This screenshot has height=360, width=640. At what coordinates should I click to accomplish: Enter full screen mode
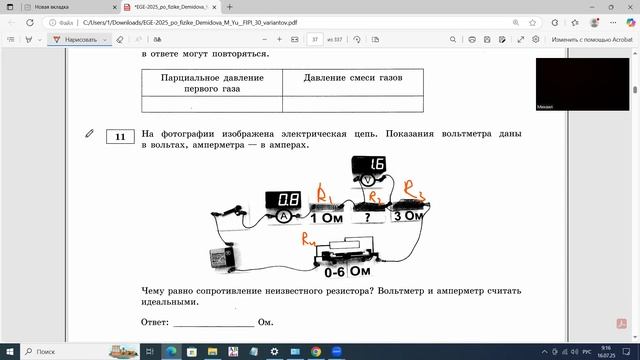[x=521, y=40]
